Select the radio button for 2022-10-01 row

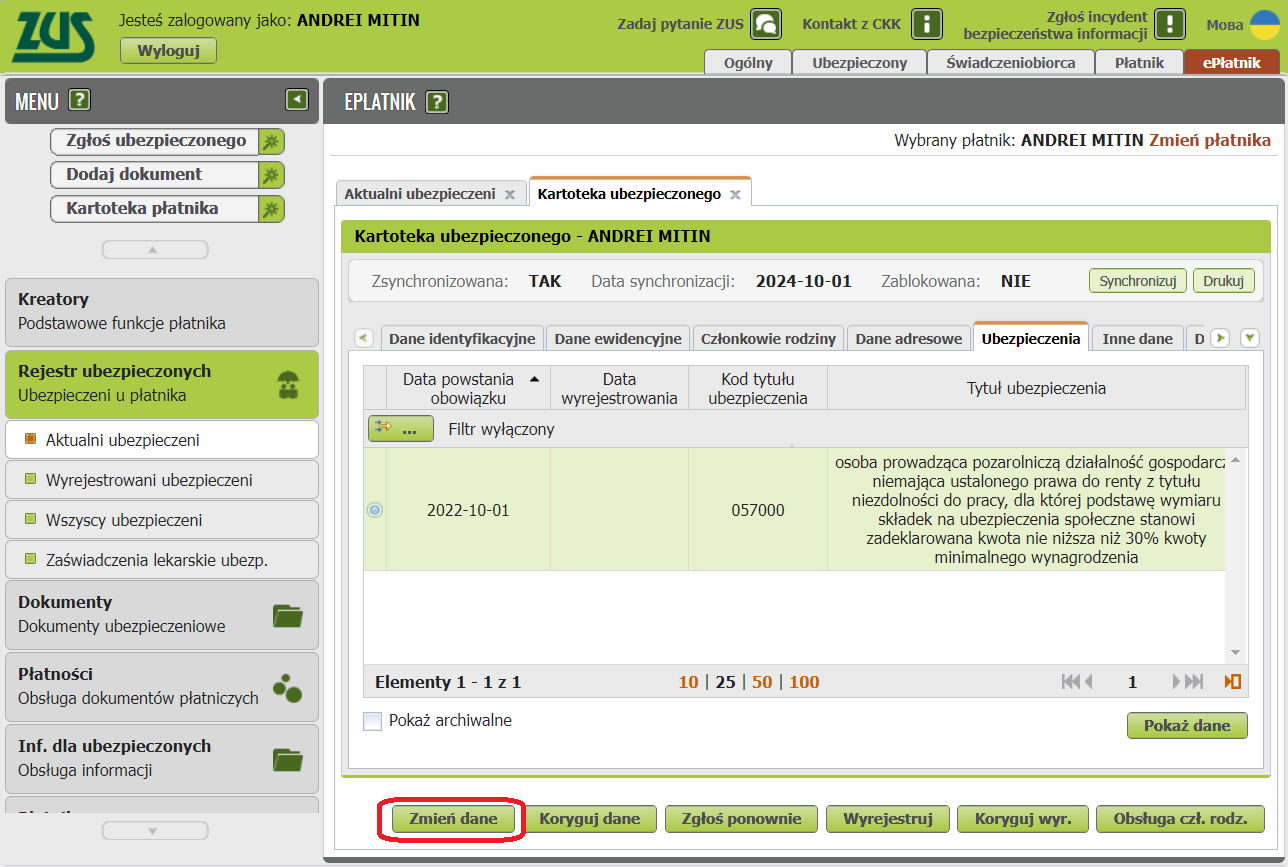coord(375,510)
